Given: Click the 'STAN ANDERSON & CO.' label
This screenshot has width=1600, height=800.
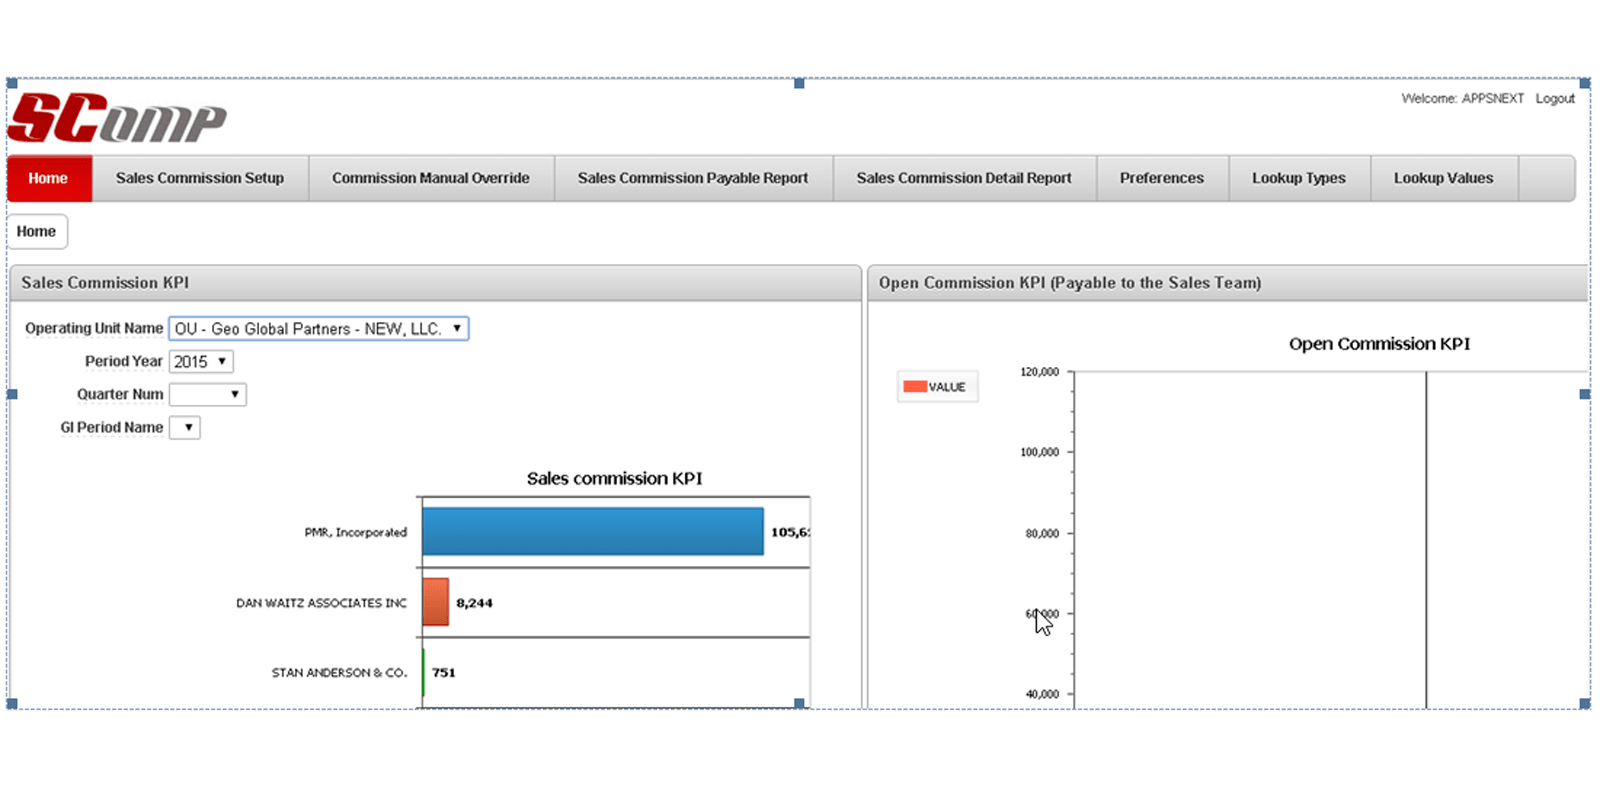Looking at the screenshot, I should (339, 673).
